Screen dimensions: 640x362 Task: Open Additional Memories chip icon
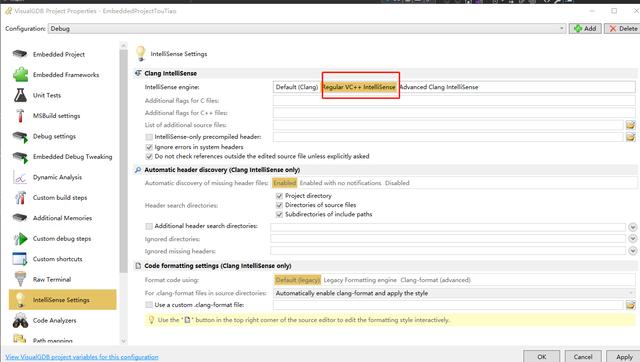(x=20, y=218)
